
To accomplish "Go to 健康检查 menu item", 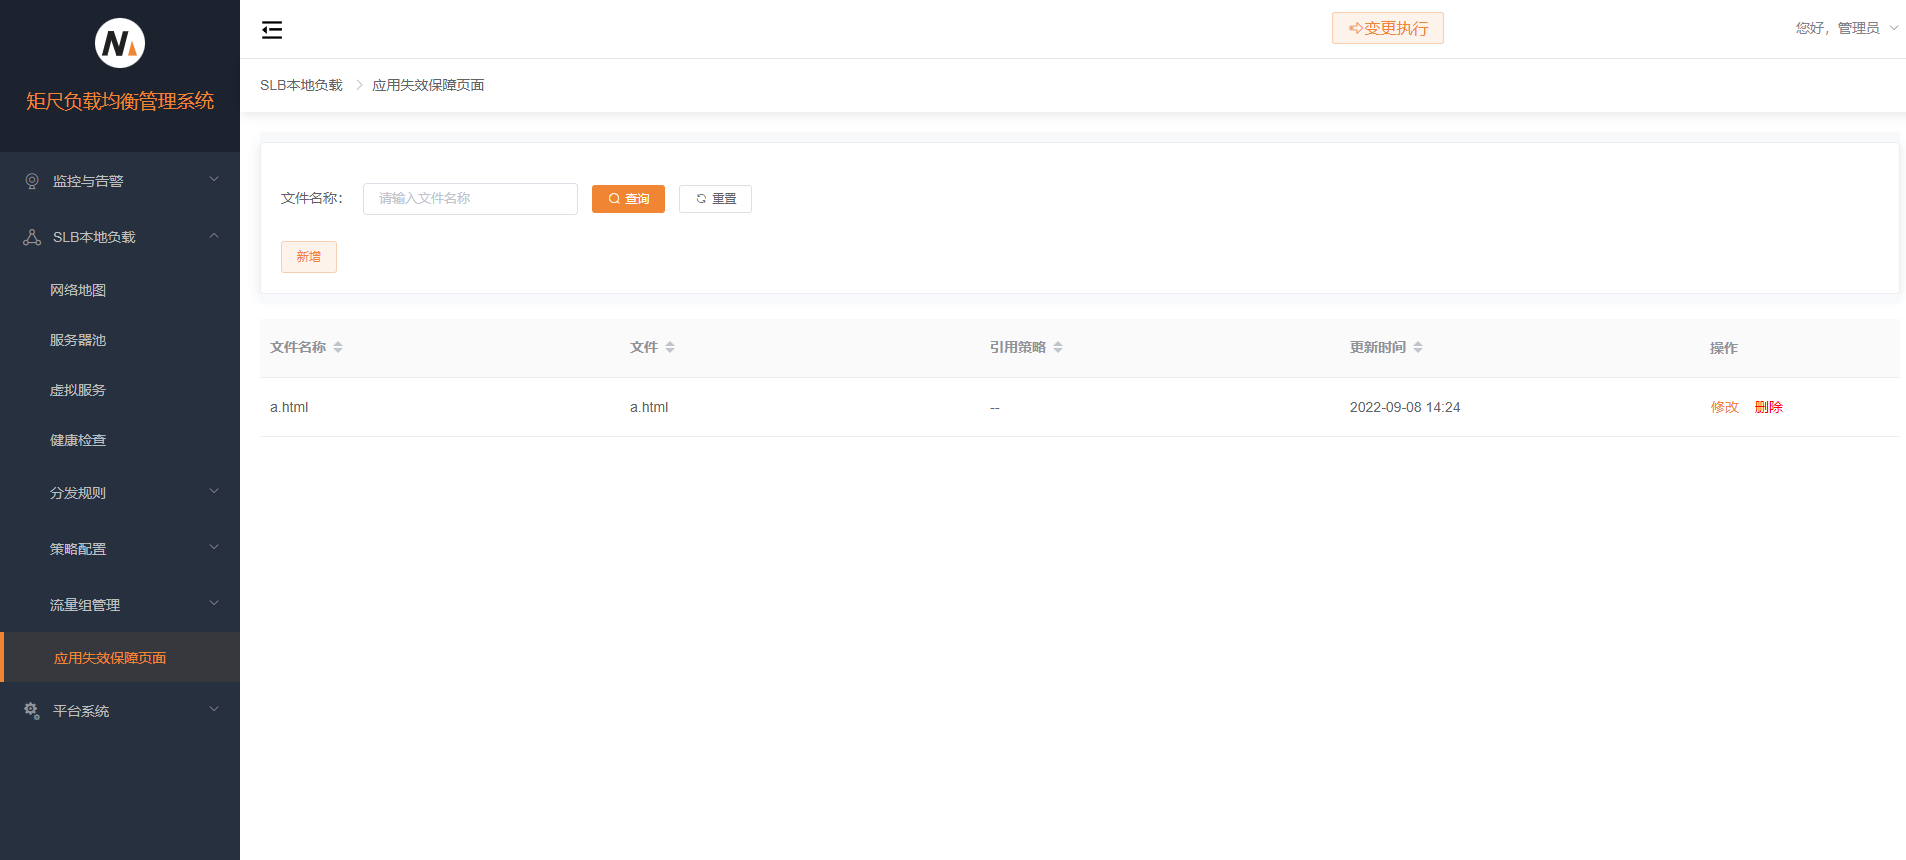I will point(78,440).
